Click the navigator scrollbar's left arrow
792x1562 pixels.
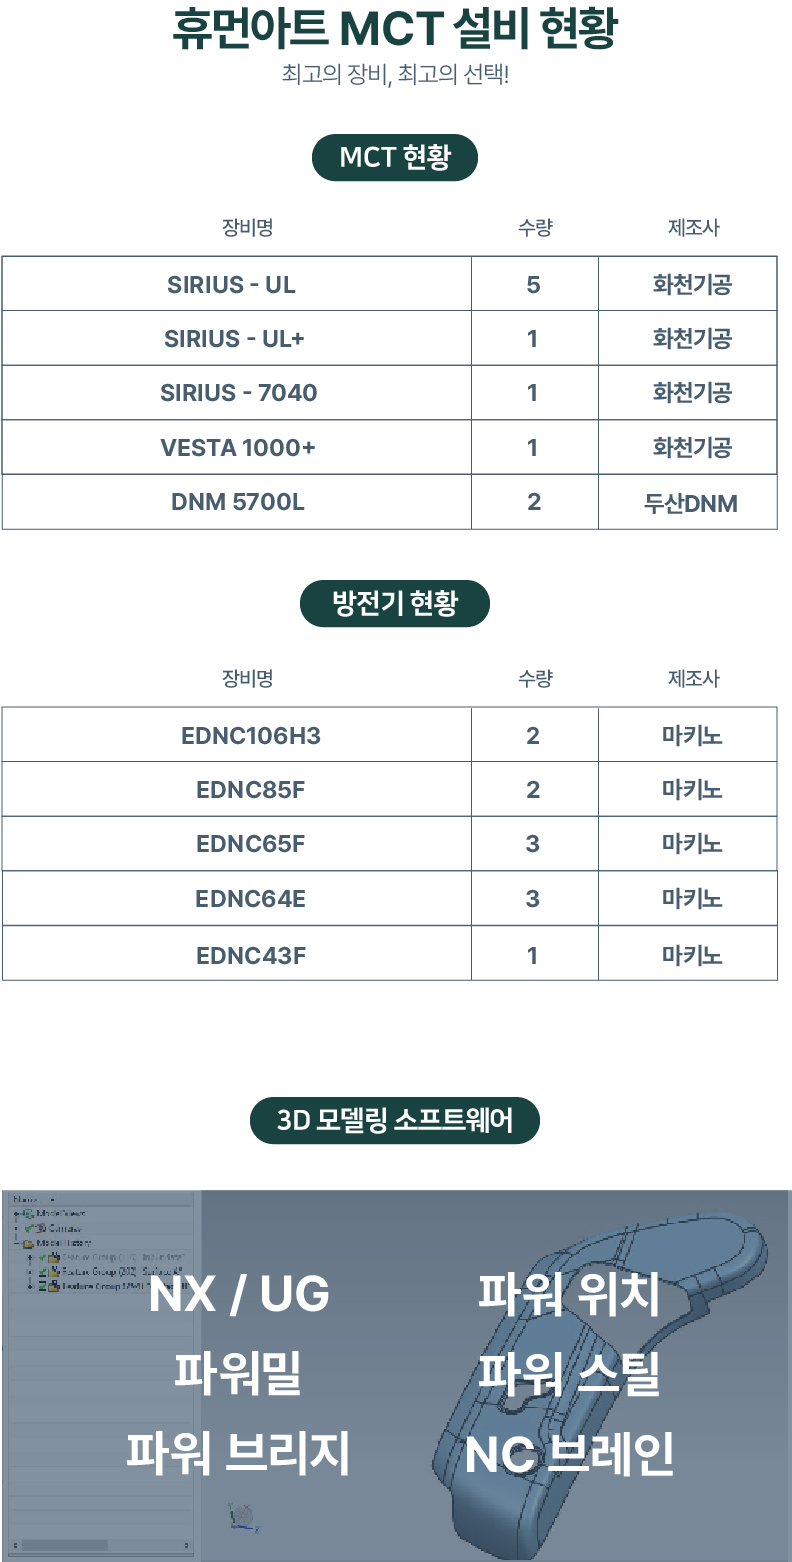(16, 1545)
